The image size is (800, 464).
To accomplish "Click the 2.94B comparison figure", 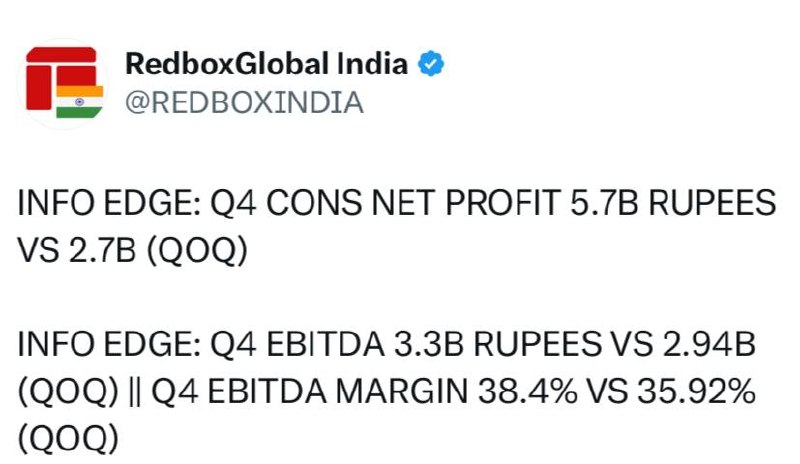I will click(x=709, y=344).
